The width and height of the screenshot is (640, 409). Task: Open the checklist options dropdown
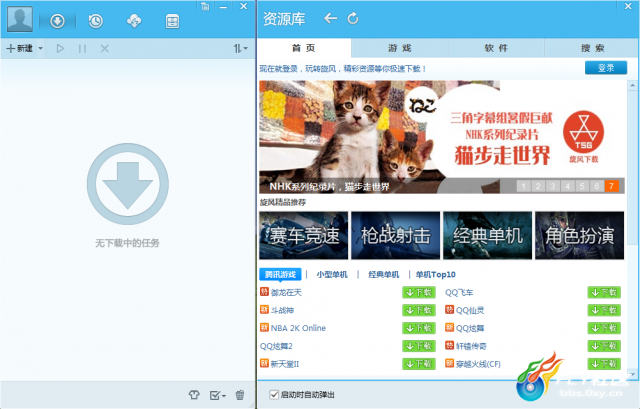tap(218, 395)
